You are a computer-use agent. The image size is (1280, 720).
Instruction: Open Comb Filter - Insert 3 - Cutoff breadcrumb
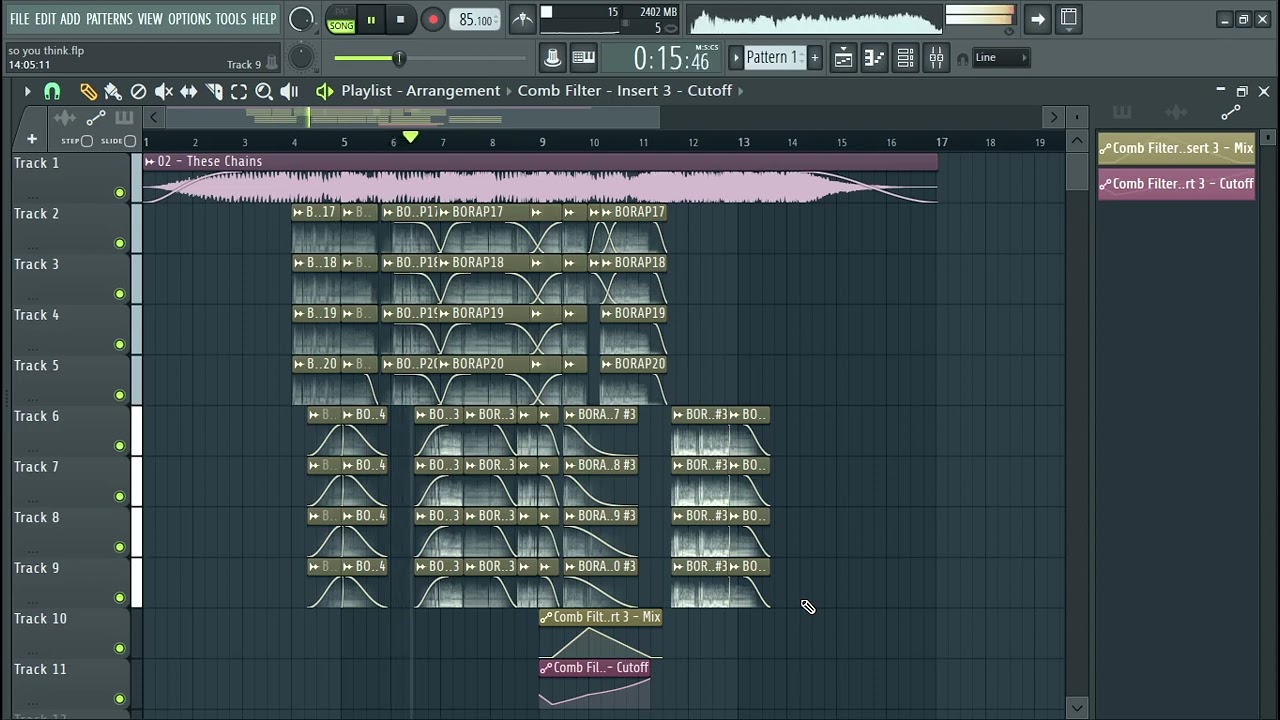coord(625,91)
